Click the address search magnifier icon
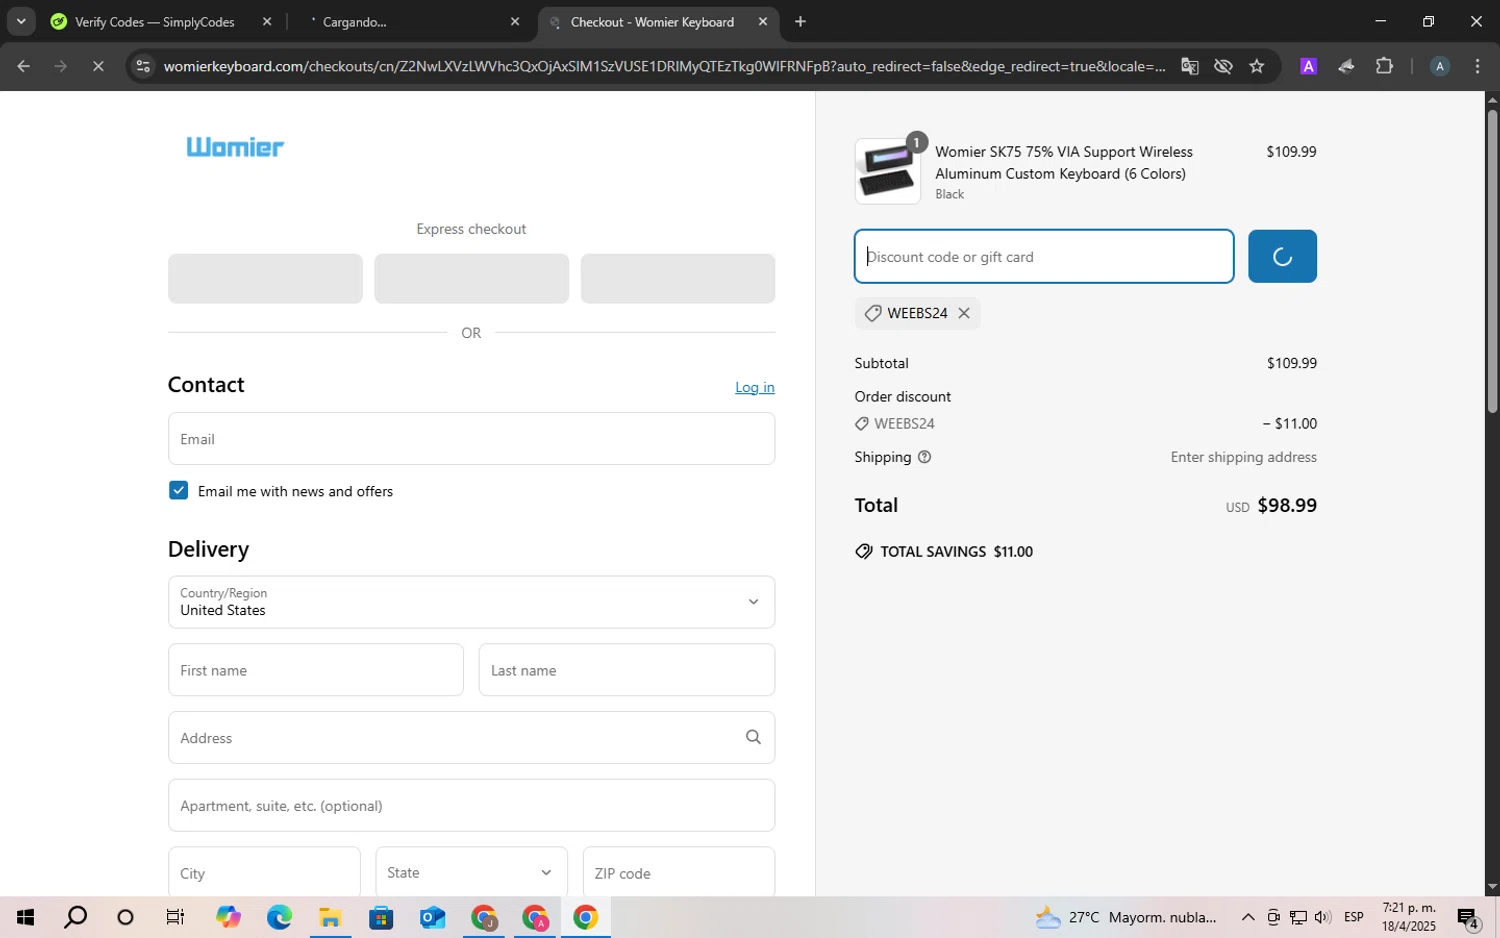1500x938 pixels. point(753,737)
